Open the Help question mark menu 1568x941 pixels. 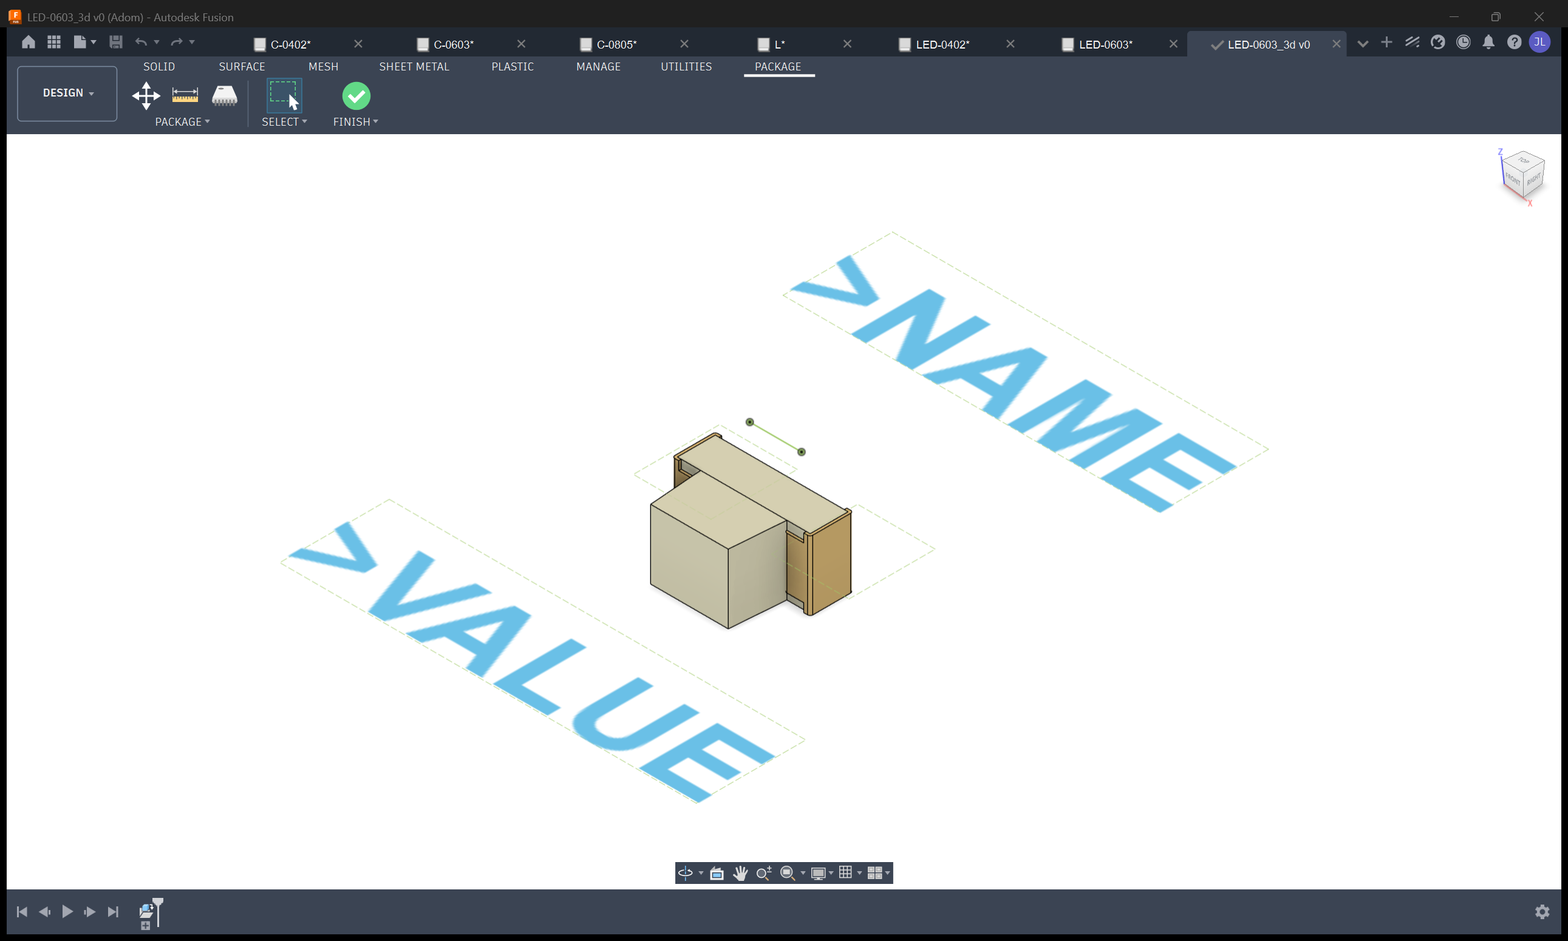pos(1514,42)
